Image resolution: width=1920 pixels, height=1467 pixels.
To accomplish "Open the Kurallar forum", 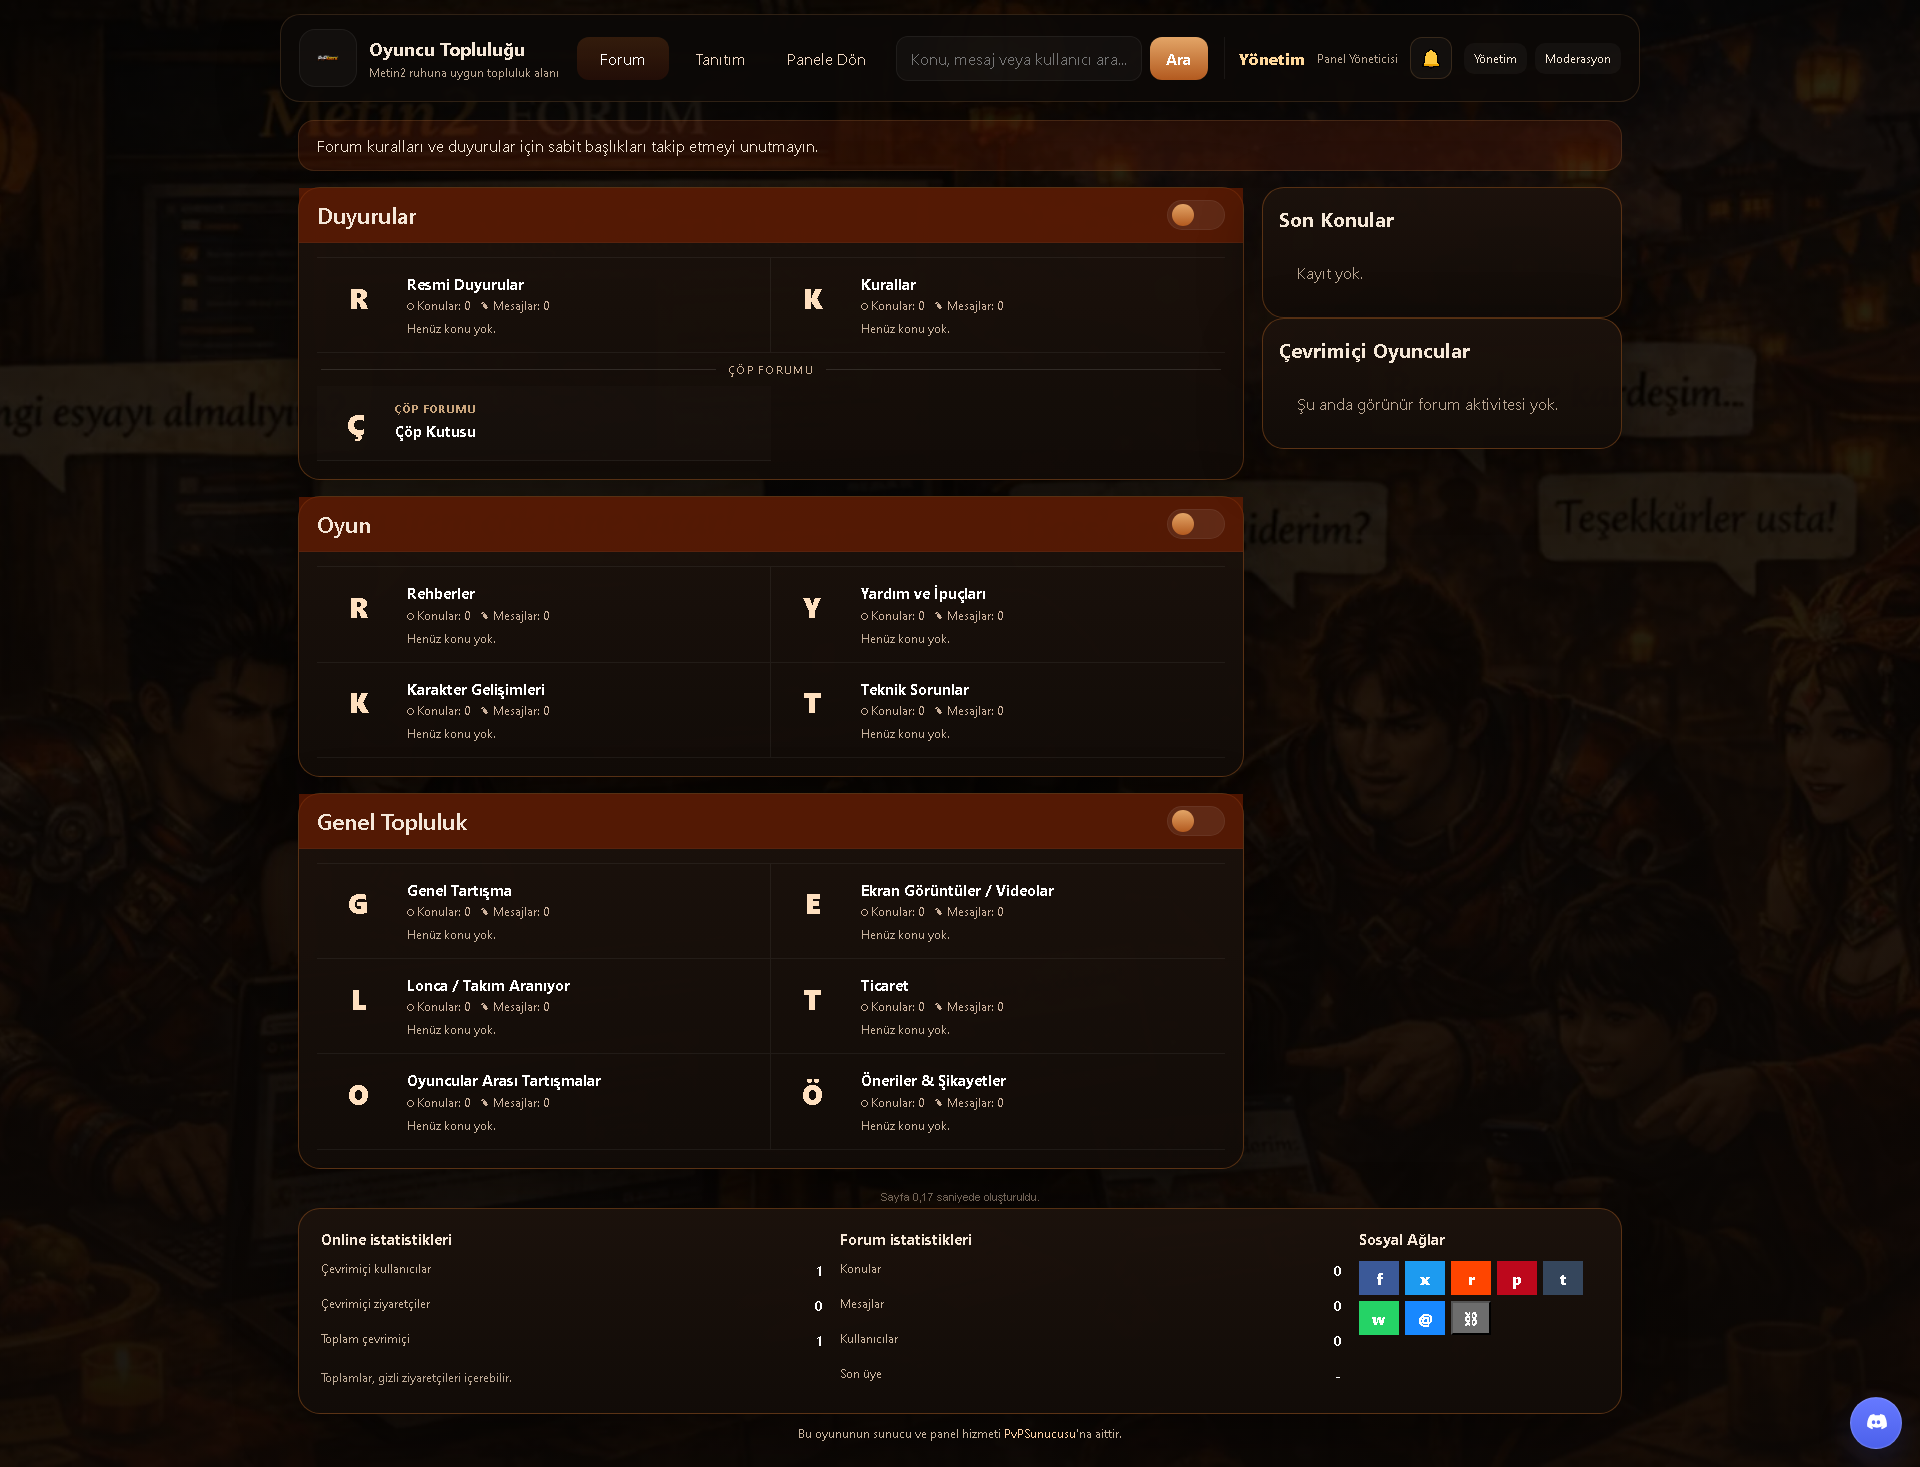I will [x=888, y=285].
